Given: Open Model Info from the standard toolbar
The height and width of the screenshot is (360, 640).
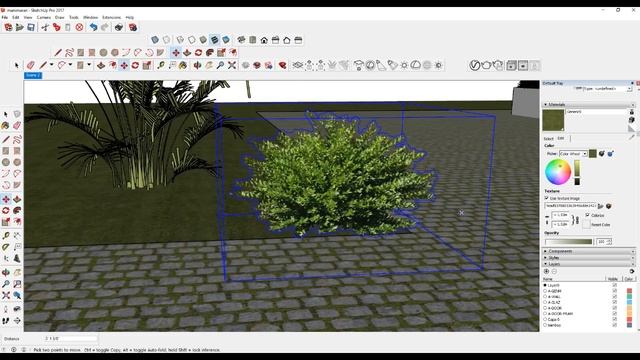Looking at the screenshot, I should [x=133, y=27].
